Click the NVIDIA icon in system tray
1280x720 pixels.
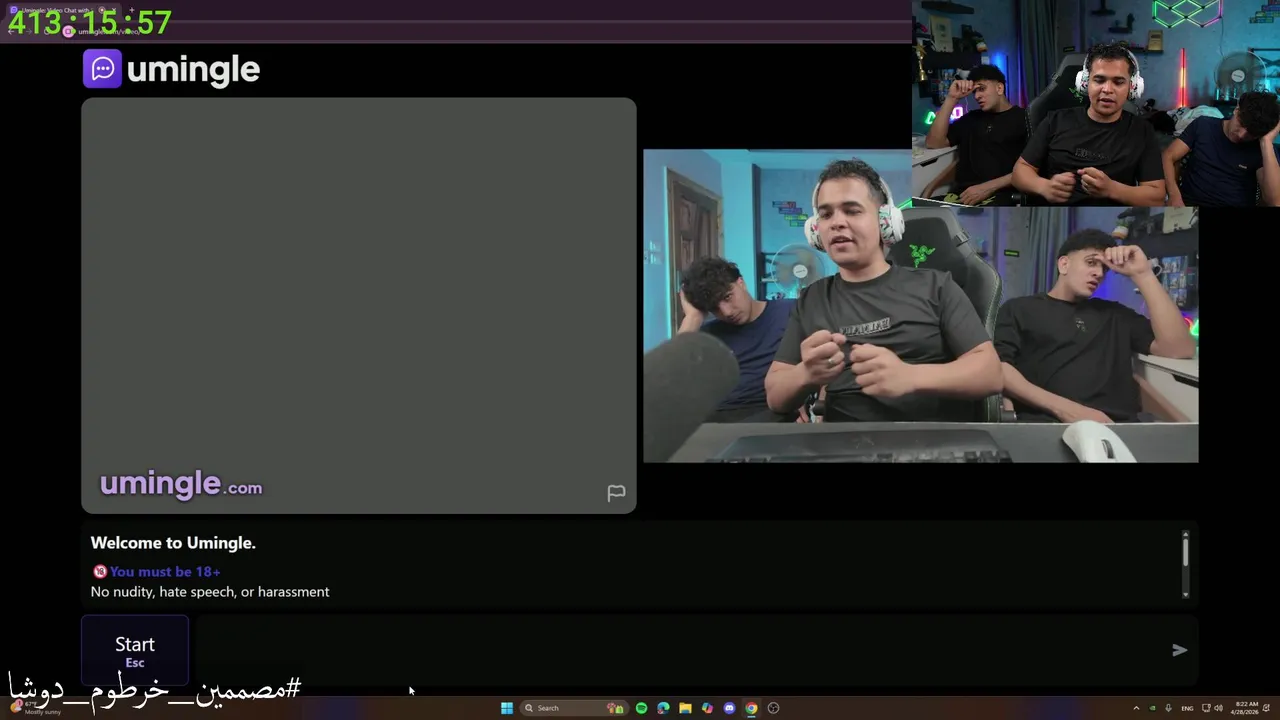pos(1152,708)
